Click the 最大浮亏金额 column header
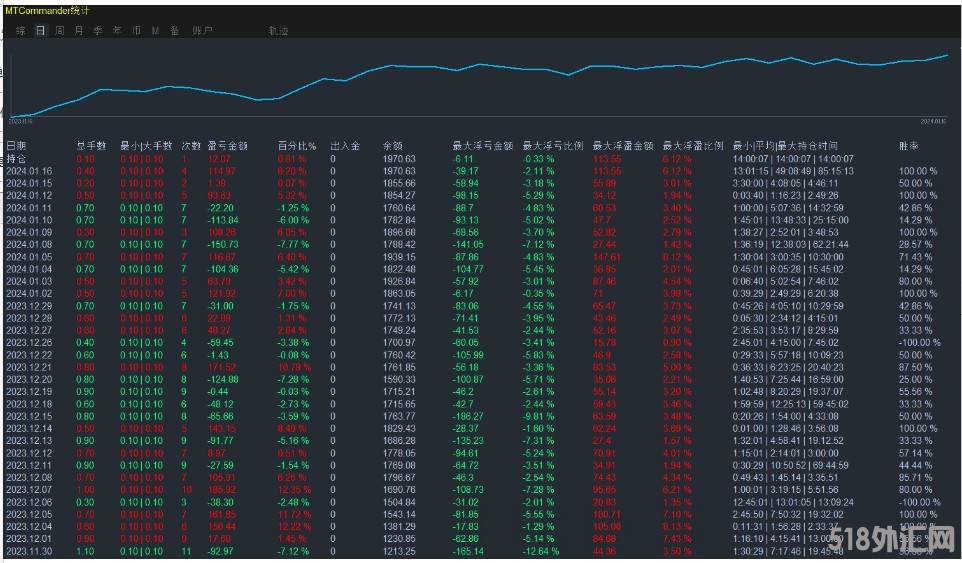This screenshot has width=962, height=563. point(483,146)
